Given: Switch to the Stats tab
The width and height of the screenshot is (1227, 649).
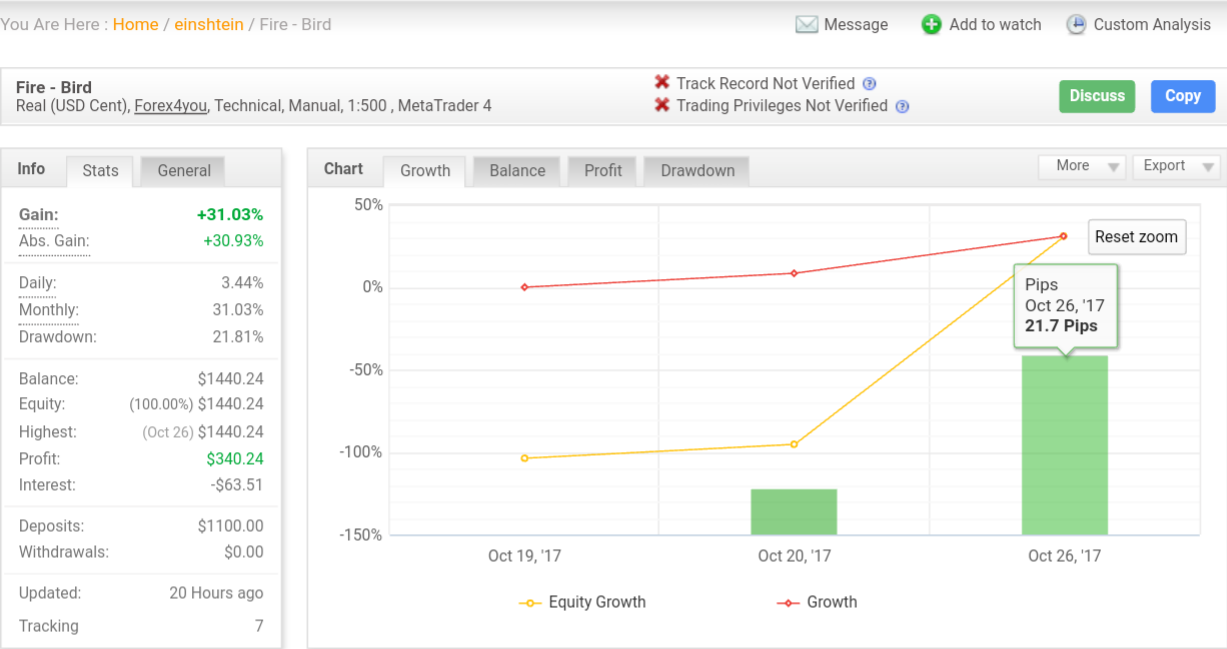Looking at the screenshot, I should [x=100, y=171].
